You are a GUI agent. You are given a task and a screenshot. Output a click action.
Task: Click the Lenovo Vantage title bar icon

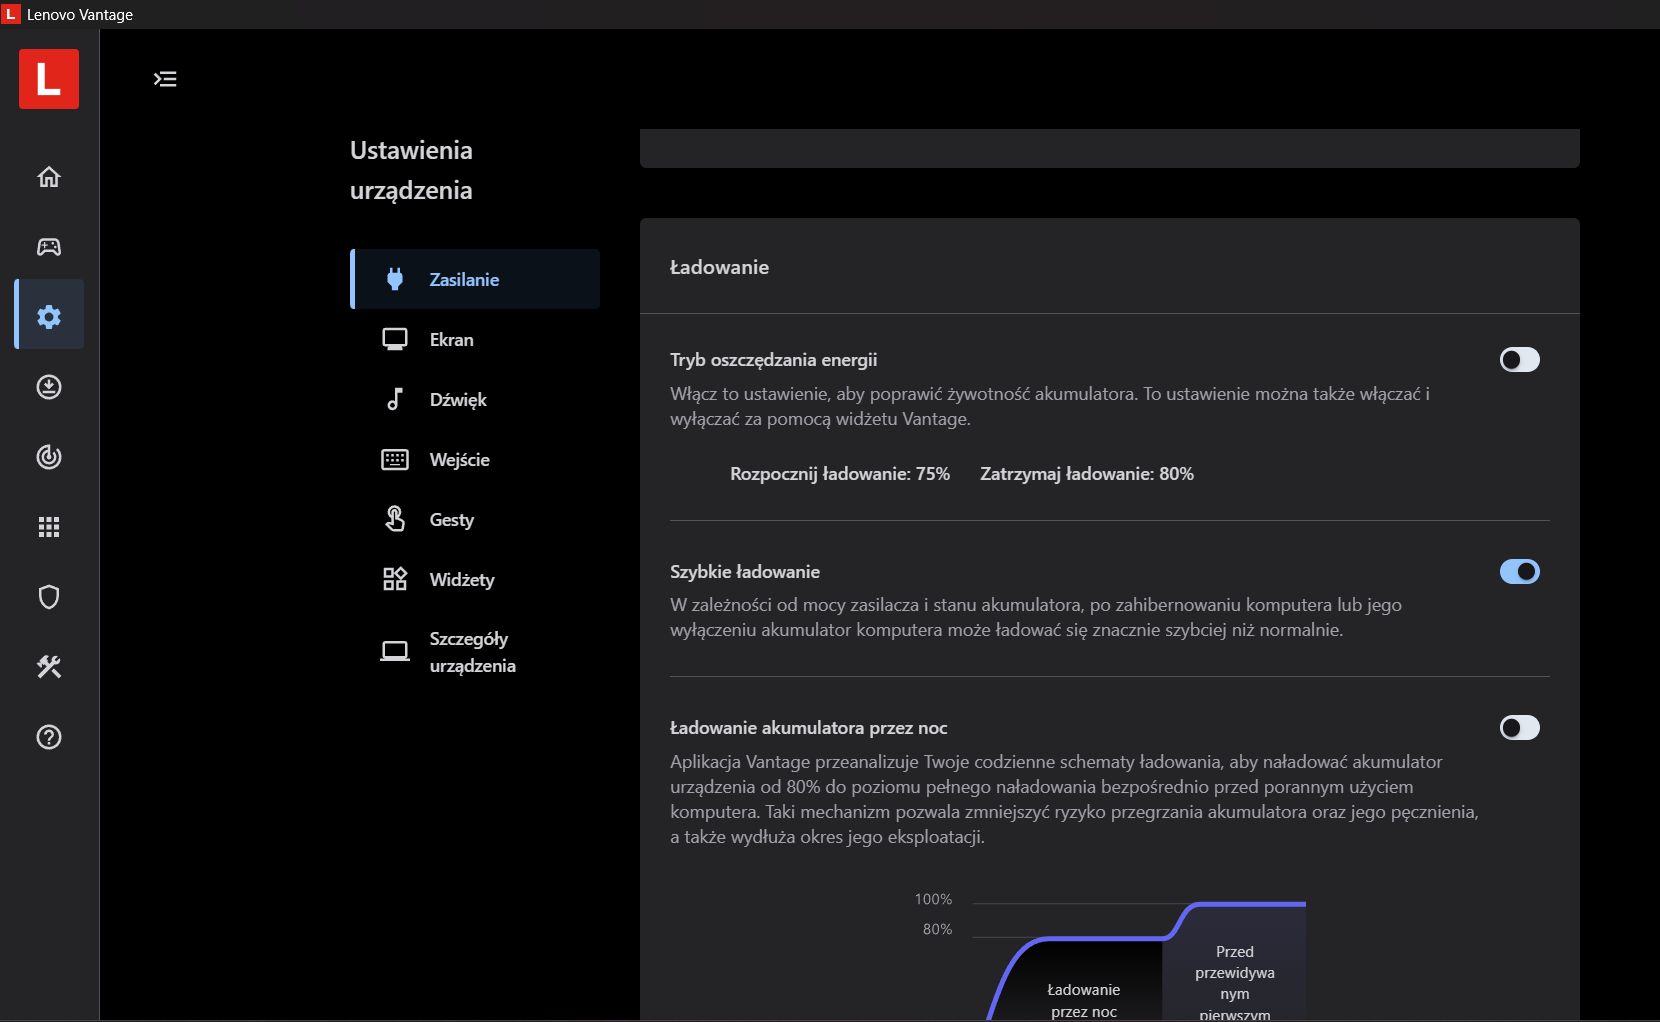pos(10,14)
